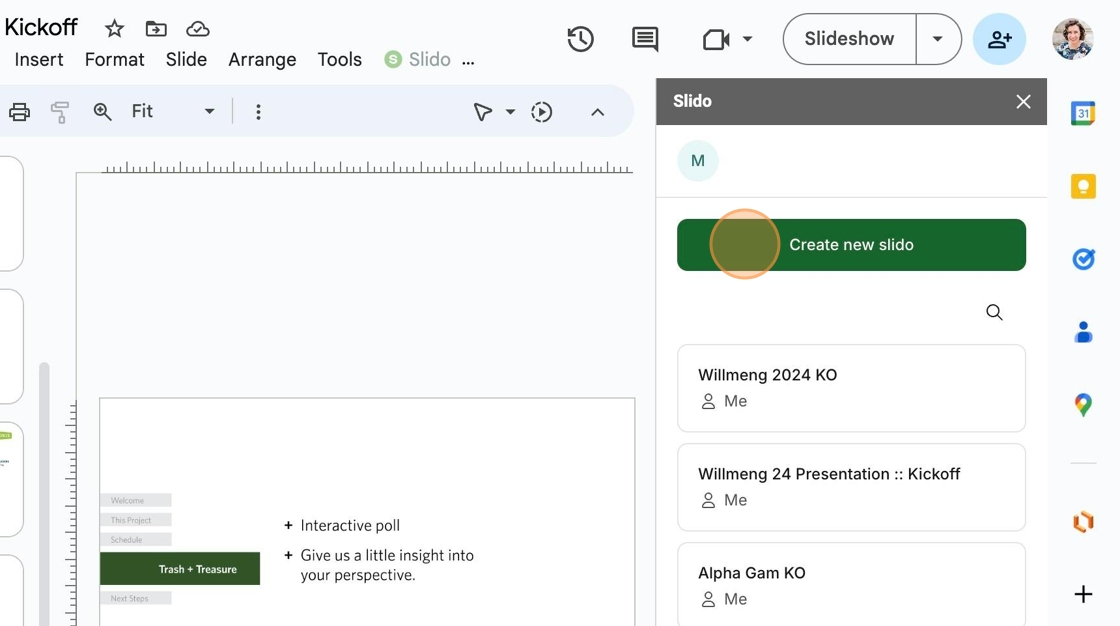Search slidos with magnifier icon
Viewport: 1120px width, 626px height.
click(994, 312)
